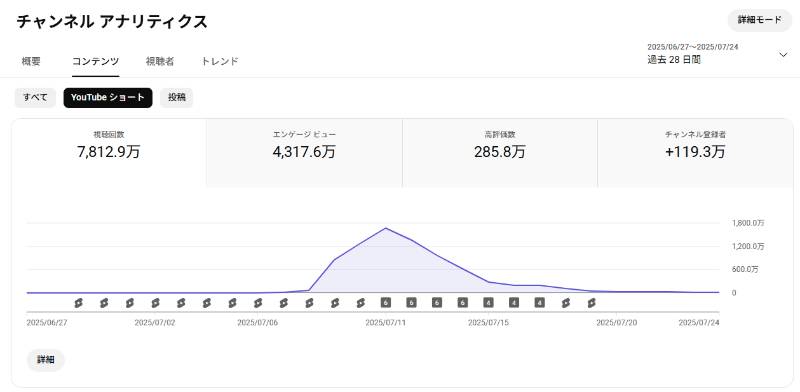
Task: Switch to チャンネル登録者 +119.3万 metric card
Action: (695, 153)
